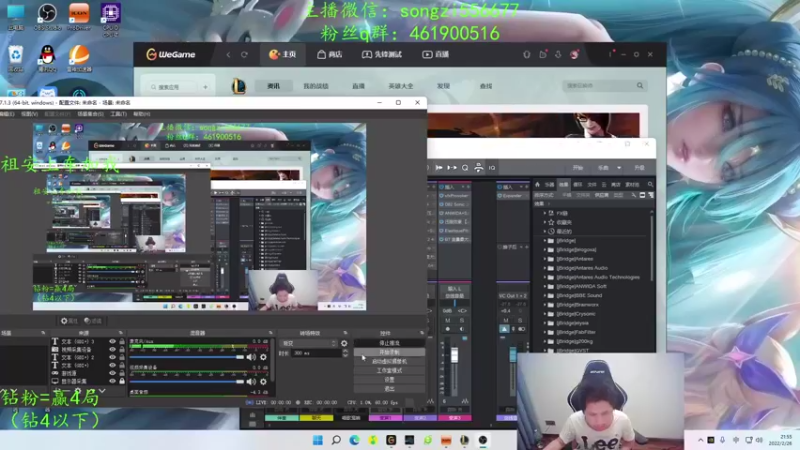Adjust first OBS mixer volume slider
The image size is (800, 450).
tap(187, 357)
